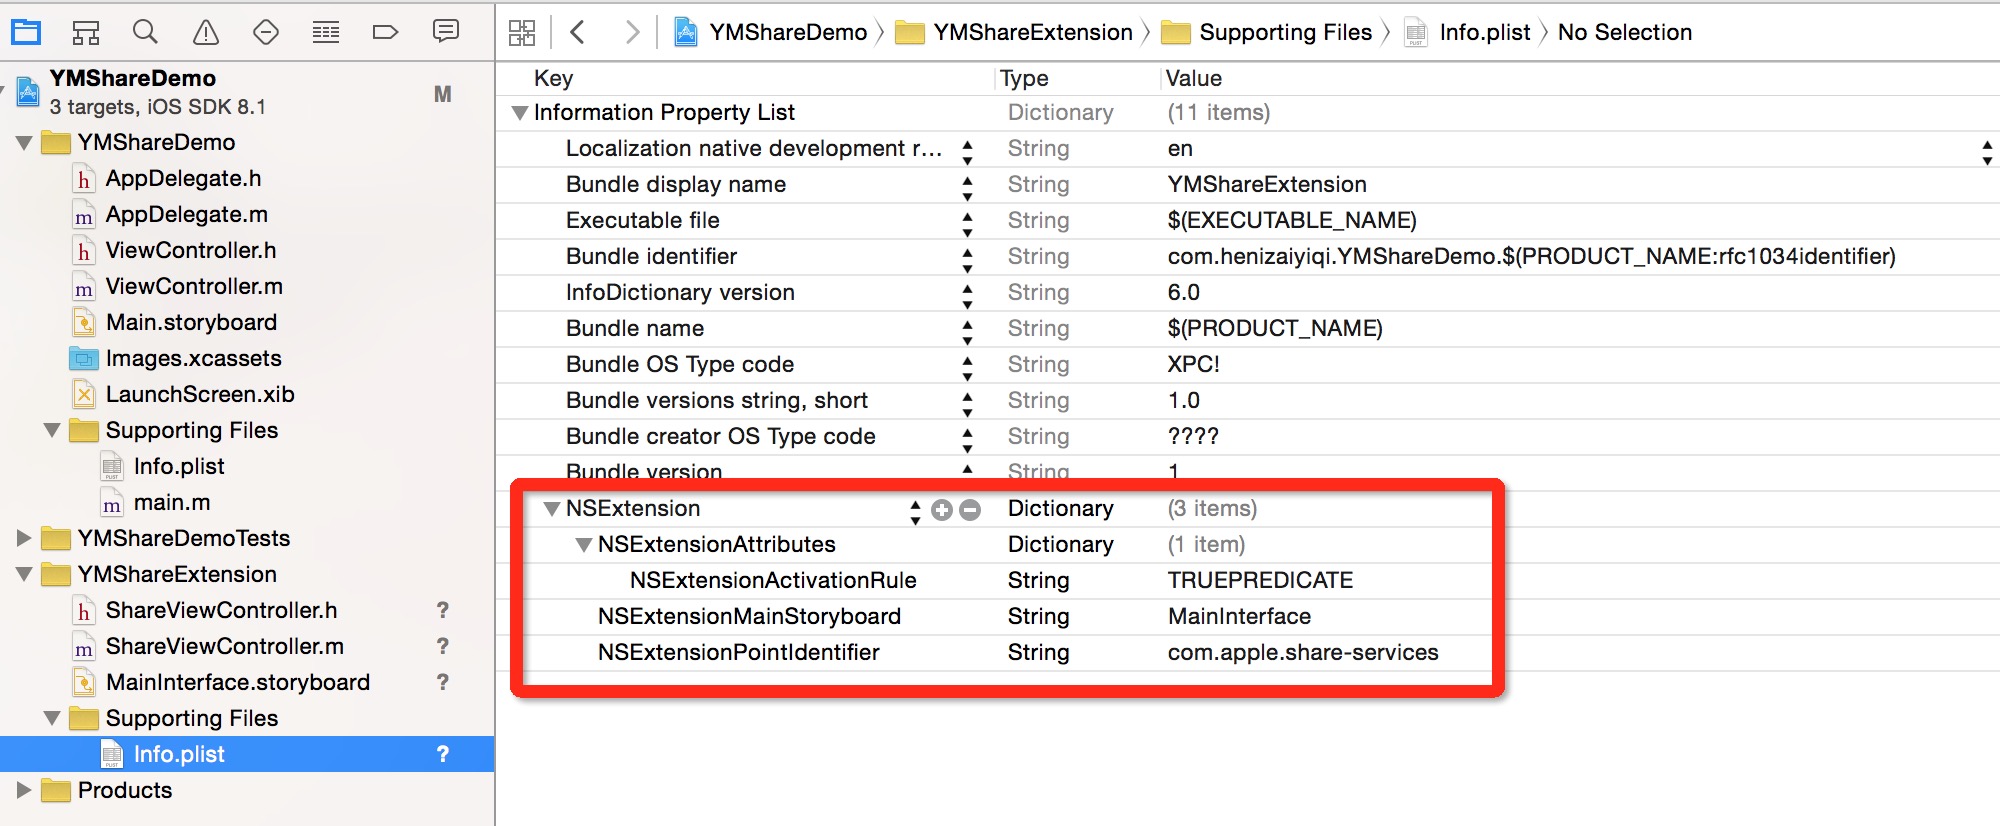Open Main.storyboard file
Image resolution: width=2000 pixels, height=826 pixels.
pyautogui.click(x=191, y=322)
